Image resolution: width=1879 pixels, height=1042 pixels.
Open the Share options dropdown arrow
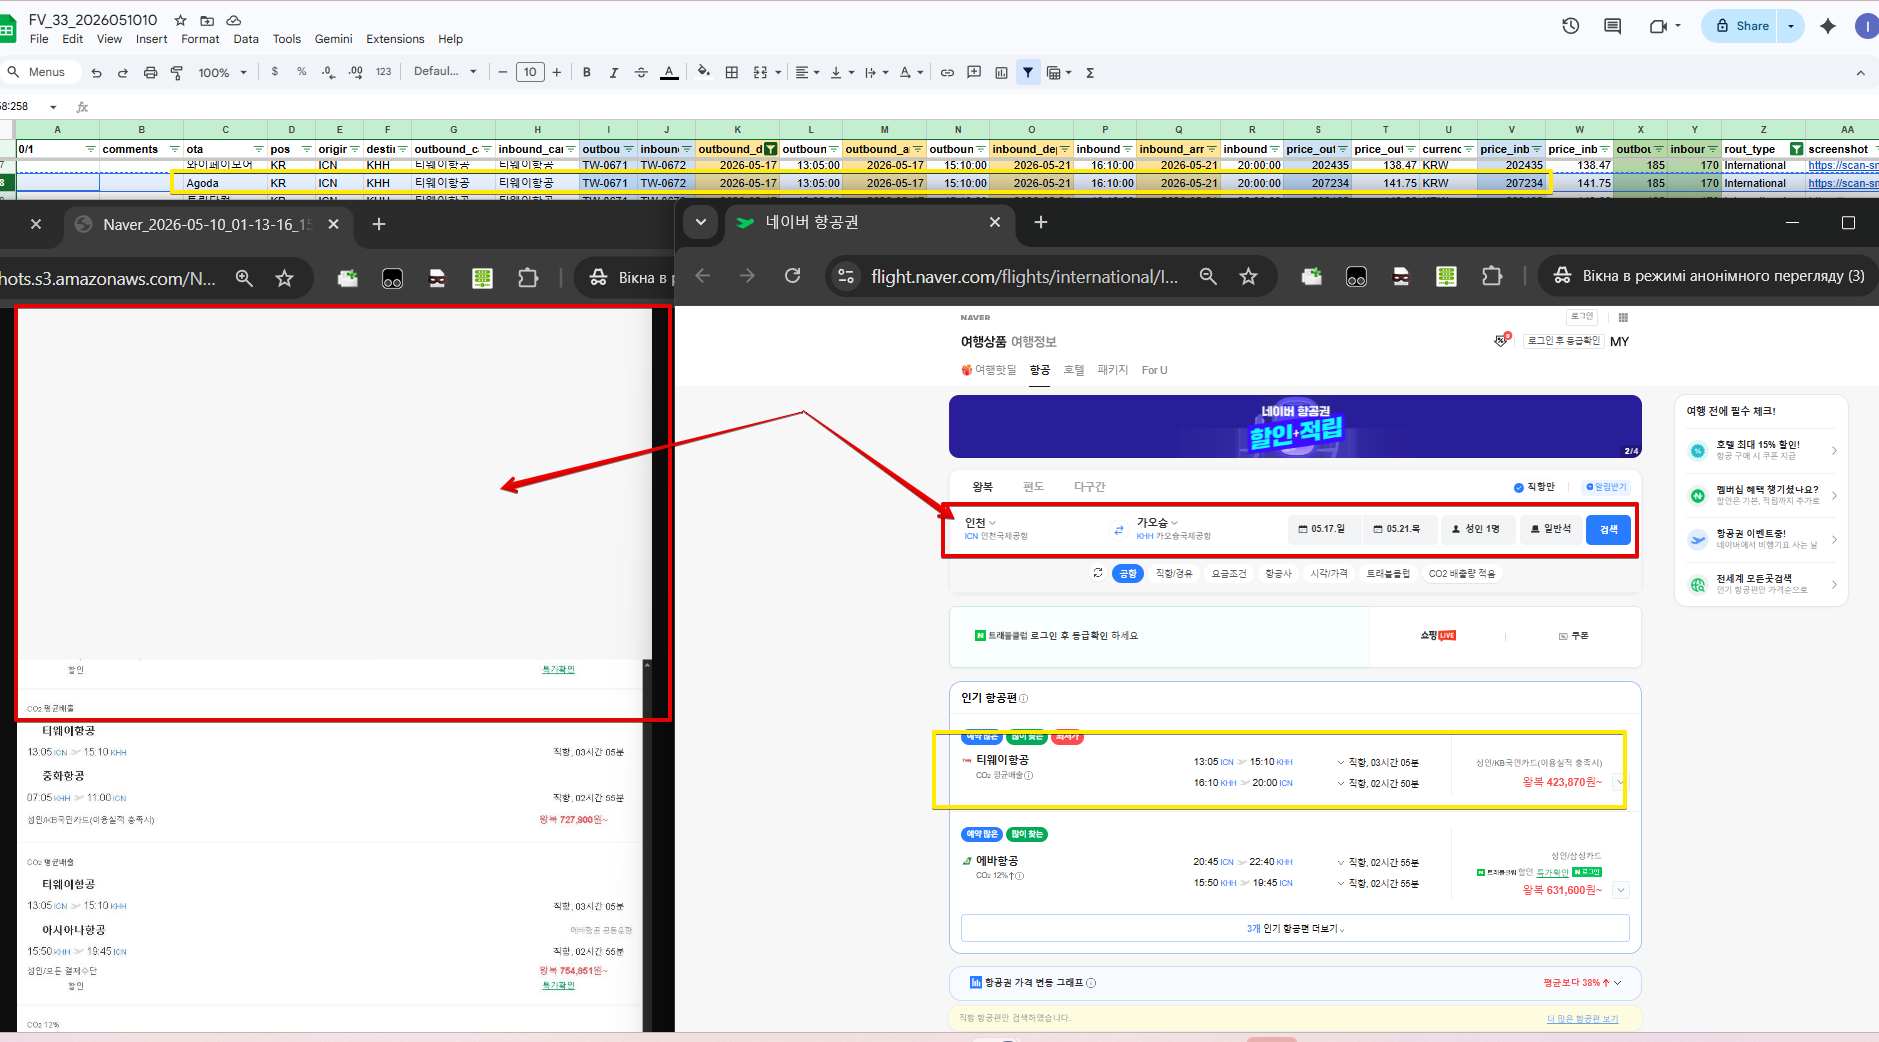coord(1791,26)
